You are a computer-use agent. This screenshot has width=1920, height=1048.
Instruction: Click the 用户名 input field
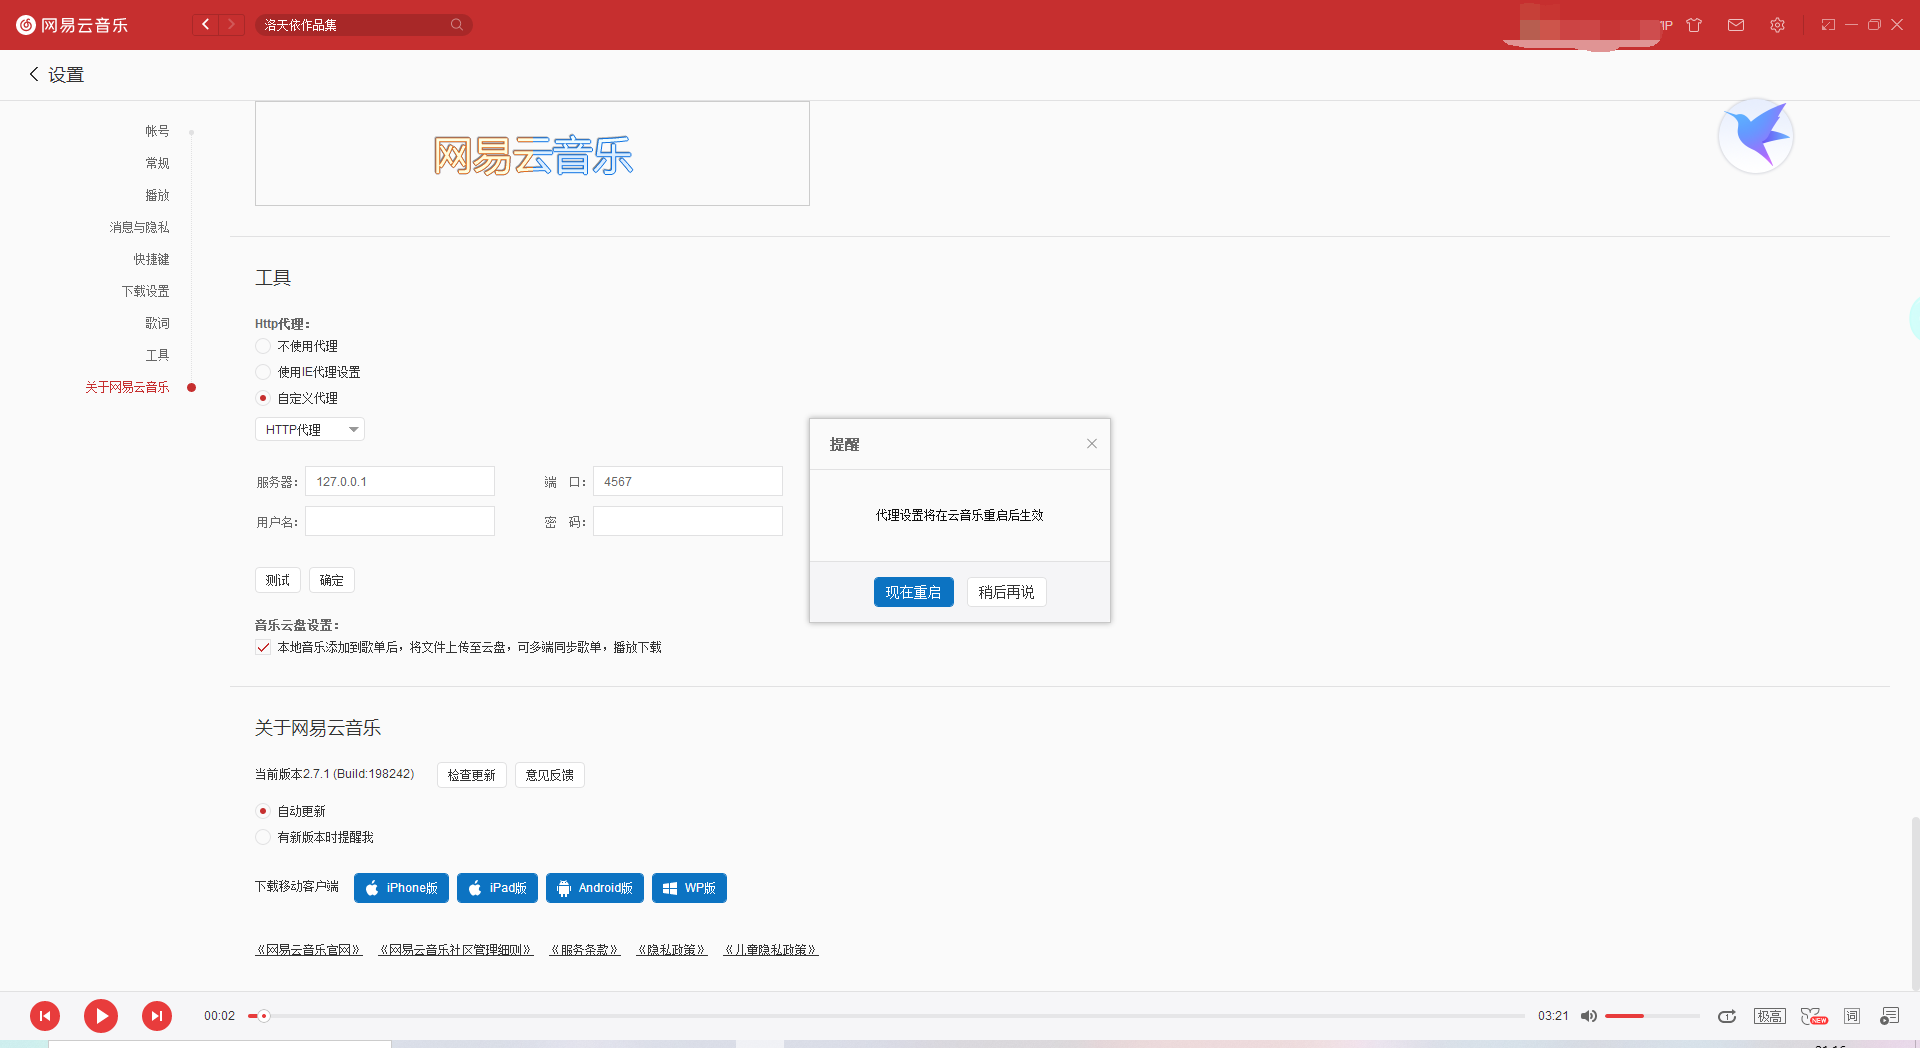click(x=400, y=521)
